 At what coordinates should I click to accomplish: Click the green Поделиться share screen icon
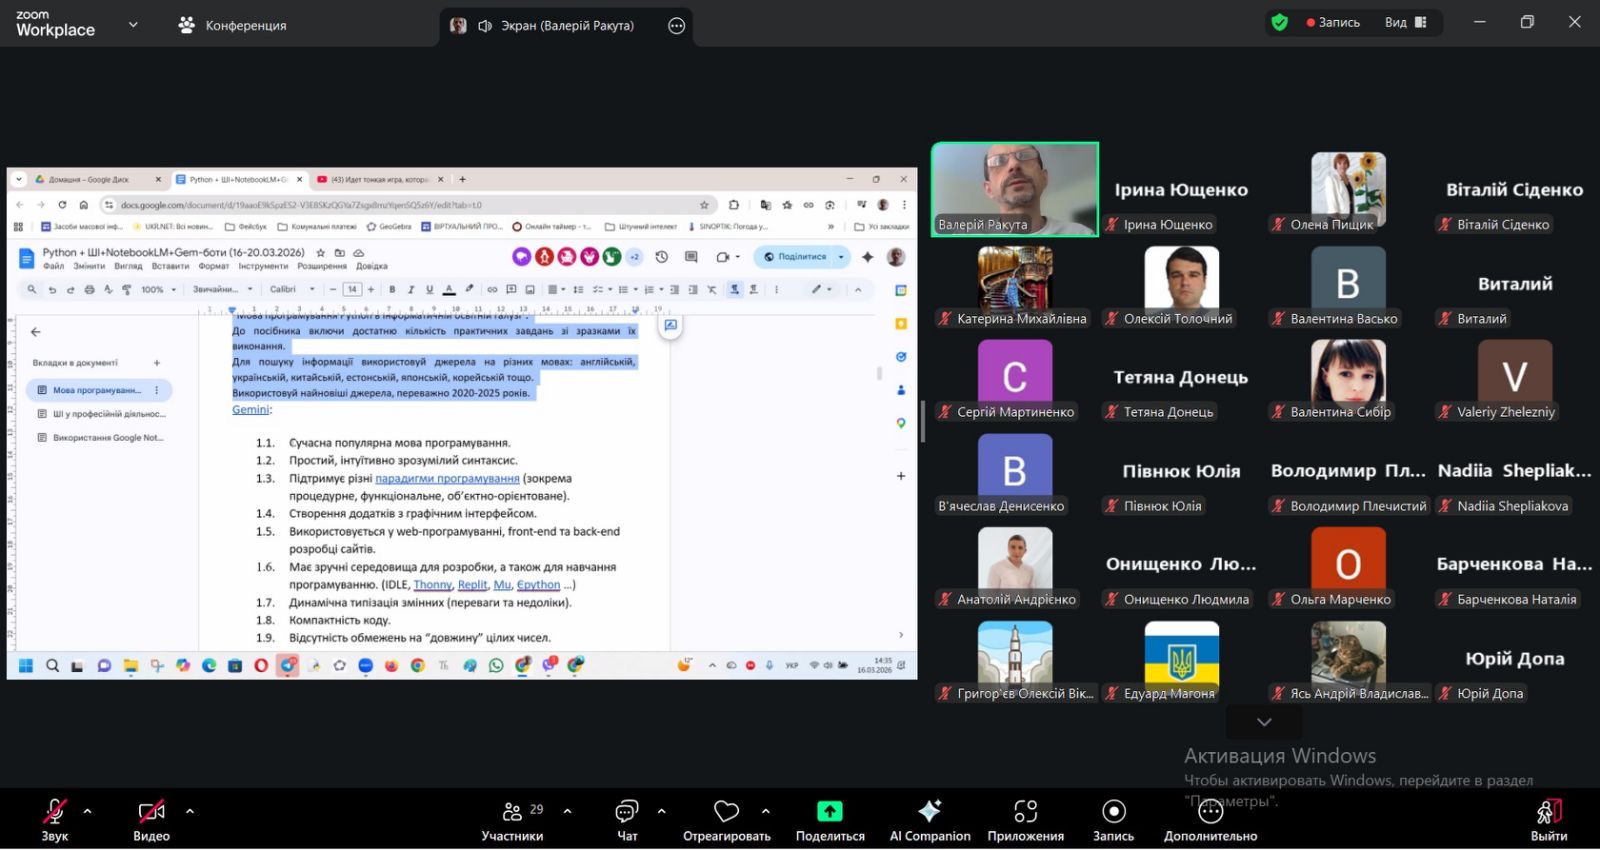tap(830, 811)
